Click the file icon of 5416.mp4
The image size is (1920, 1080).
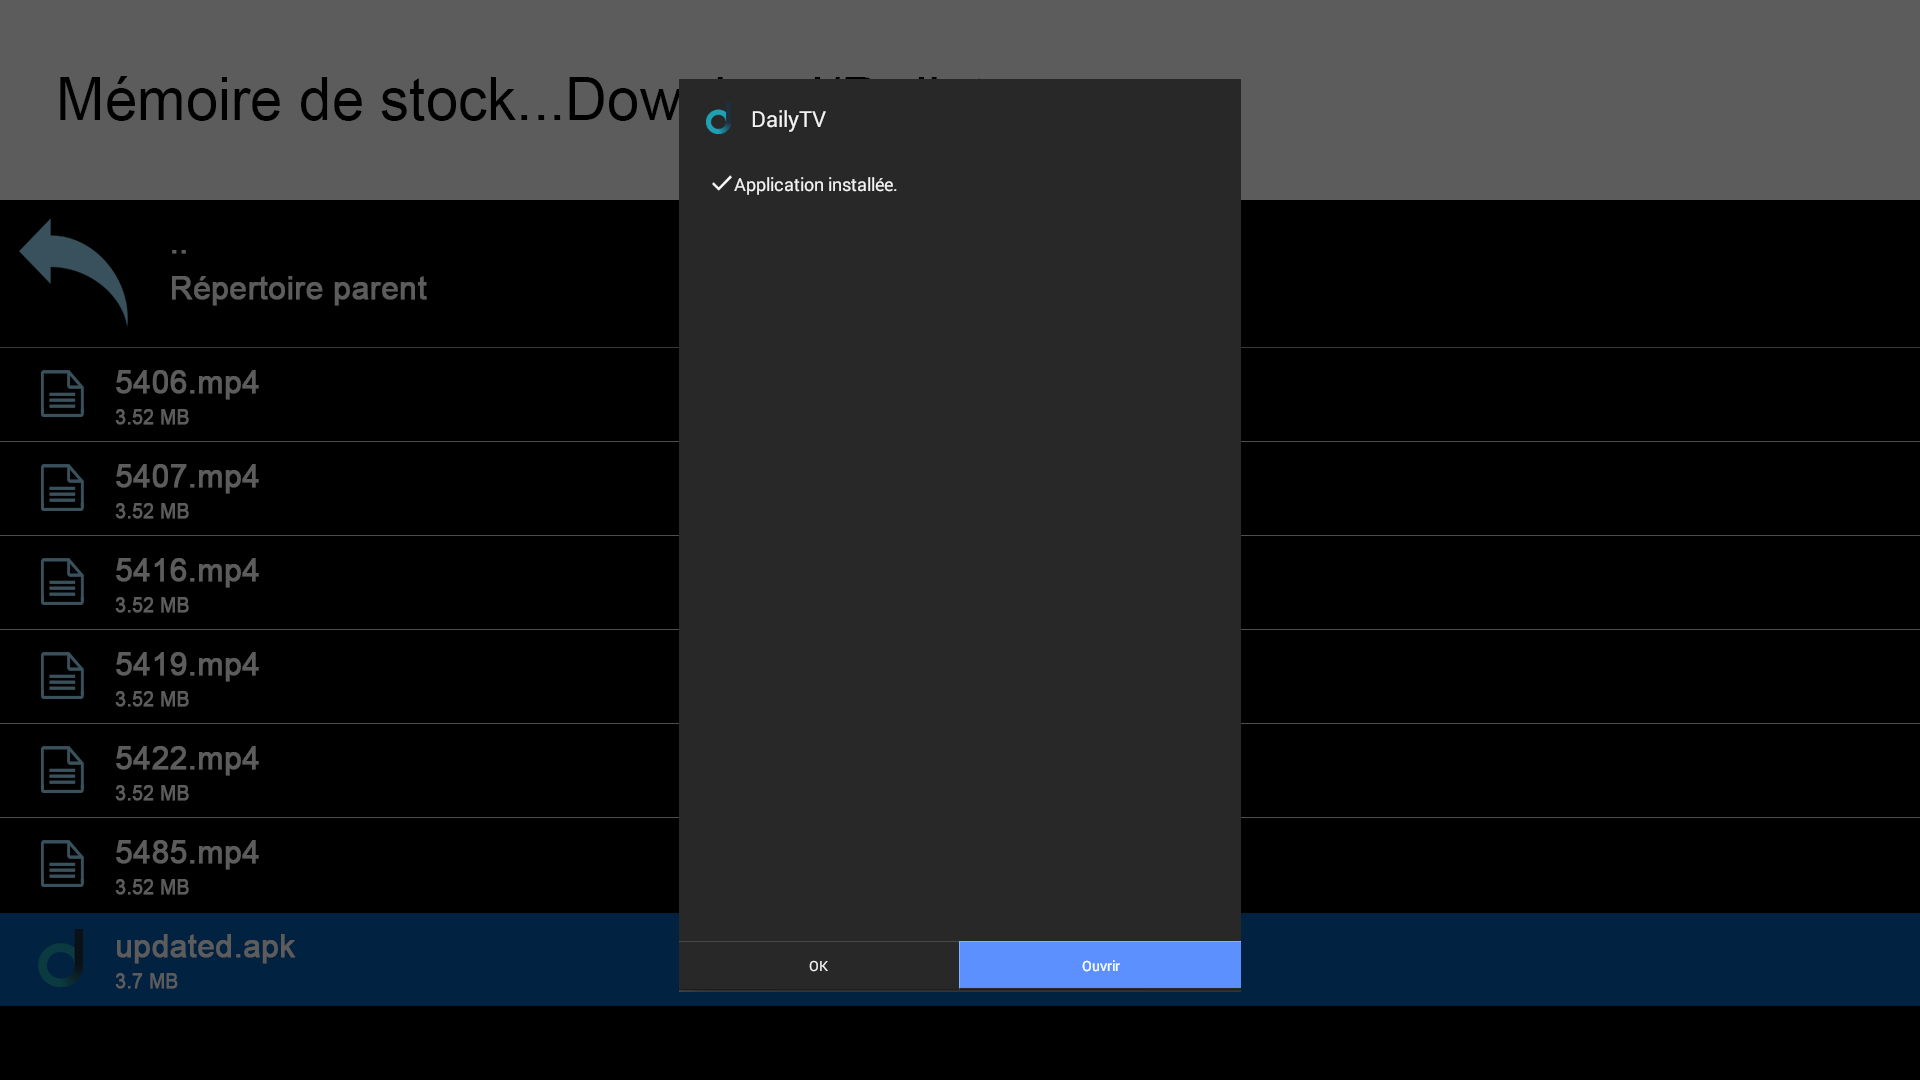[62, 581]
